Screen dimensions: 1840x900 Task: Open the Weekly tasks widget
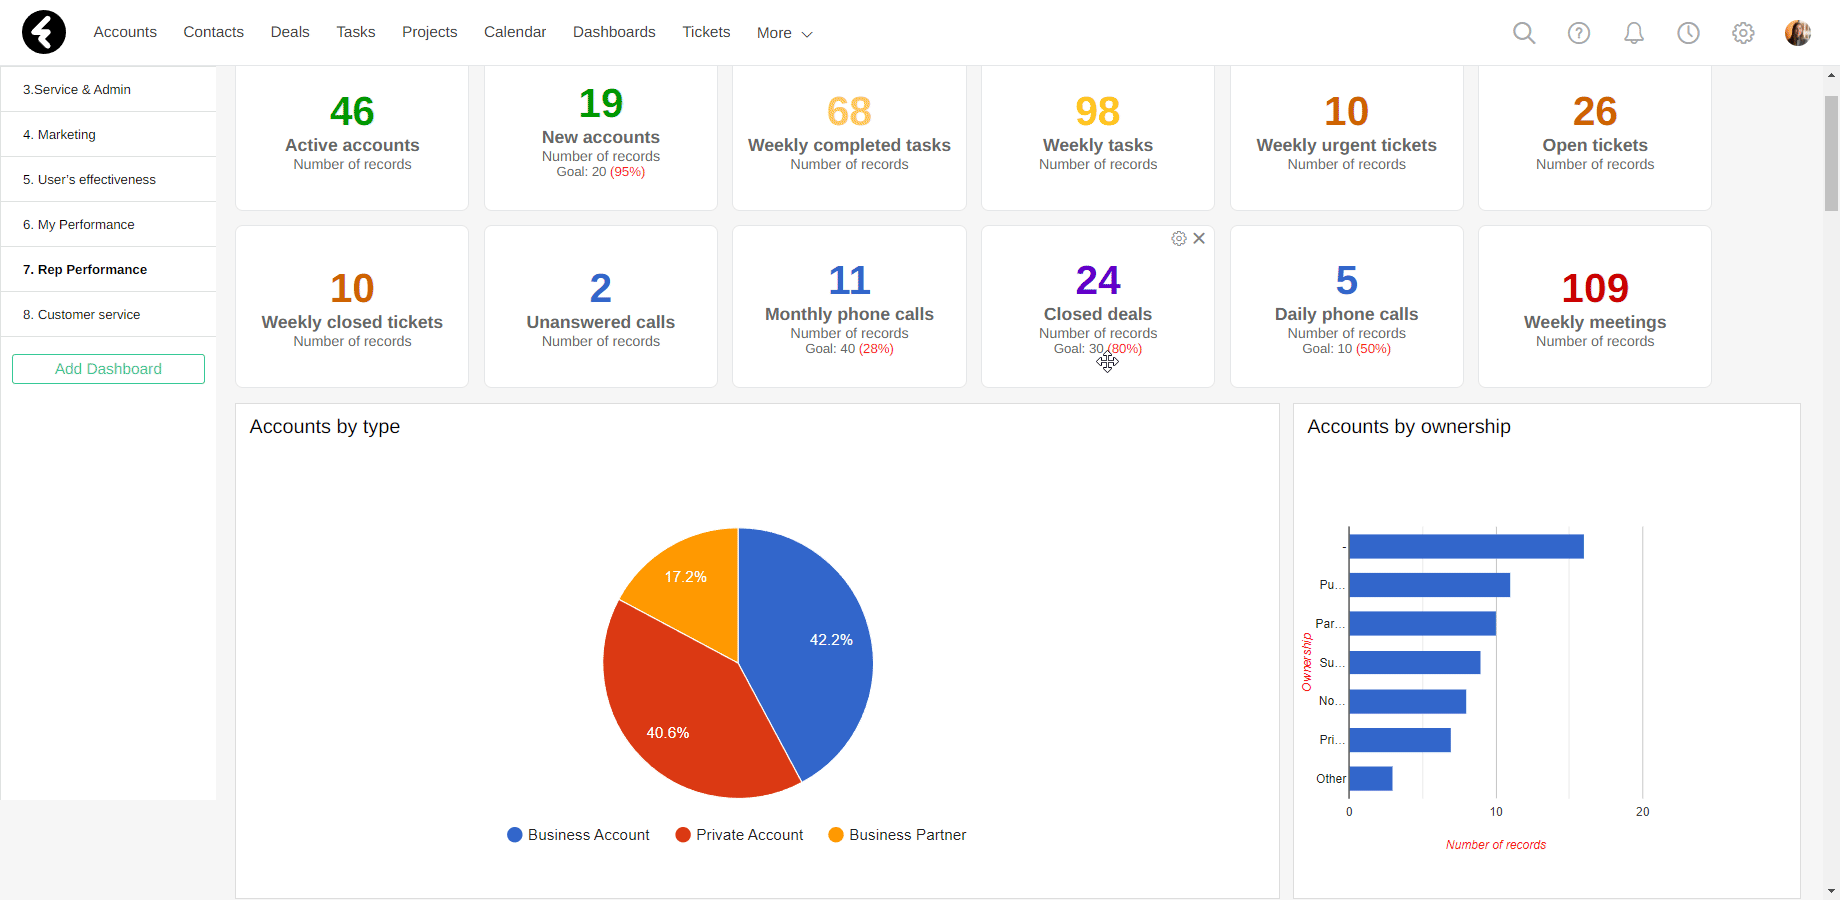(x=1098, y=137)
